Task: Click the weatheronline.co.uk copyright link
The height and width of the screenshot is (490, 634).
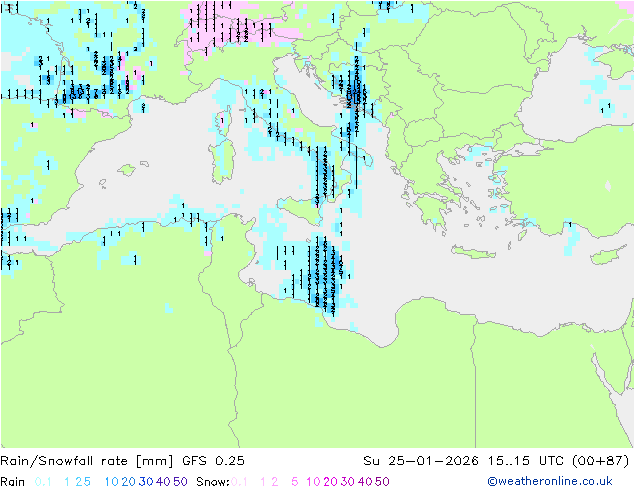Action: point(550,482)
